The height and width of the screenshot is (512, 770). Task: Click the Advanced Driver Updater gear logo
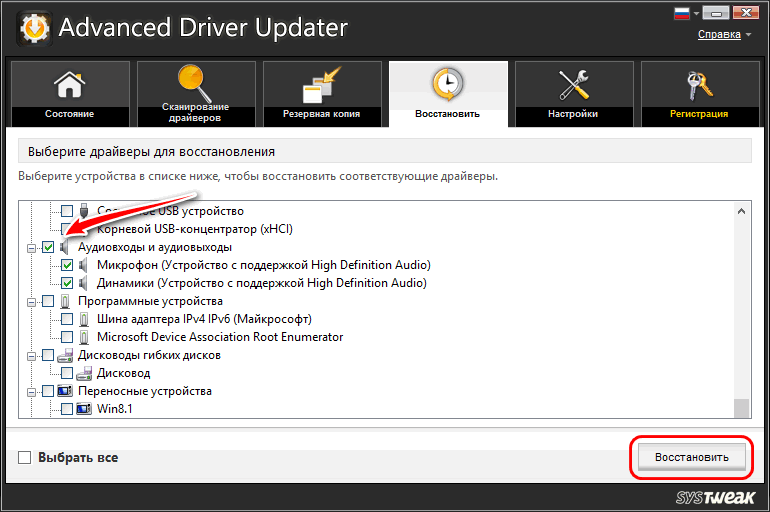pos(34,28)
